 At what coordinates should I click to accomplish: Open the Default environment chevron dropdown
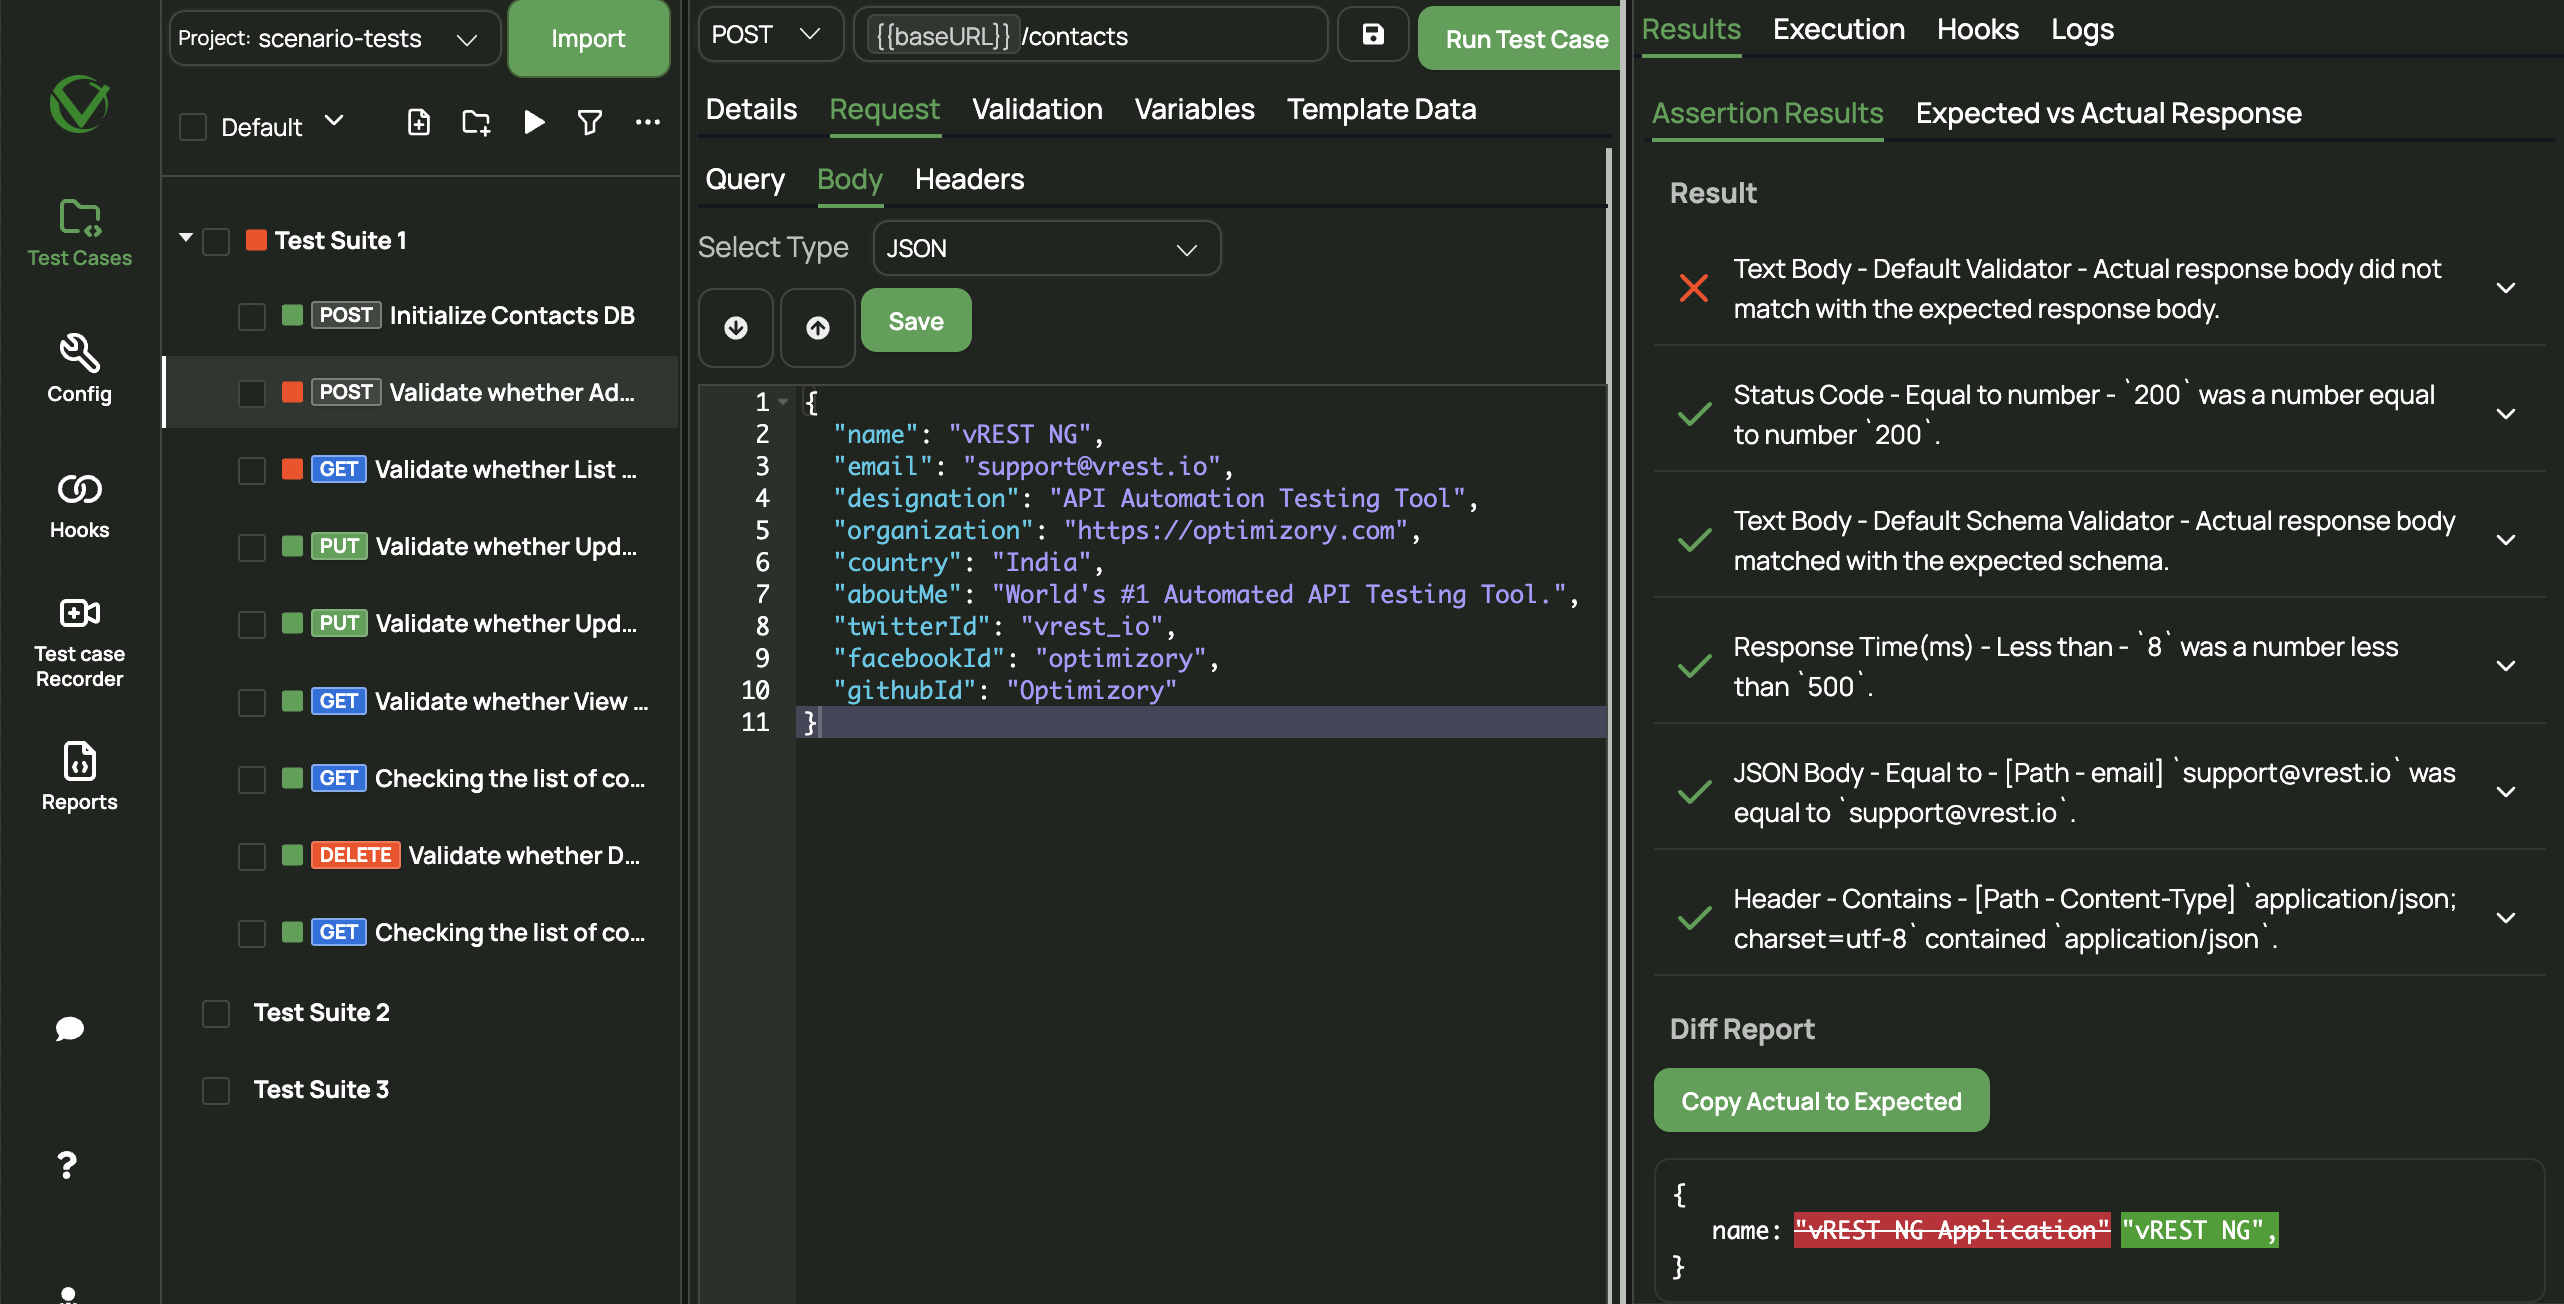coord(334,121)
